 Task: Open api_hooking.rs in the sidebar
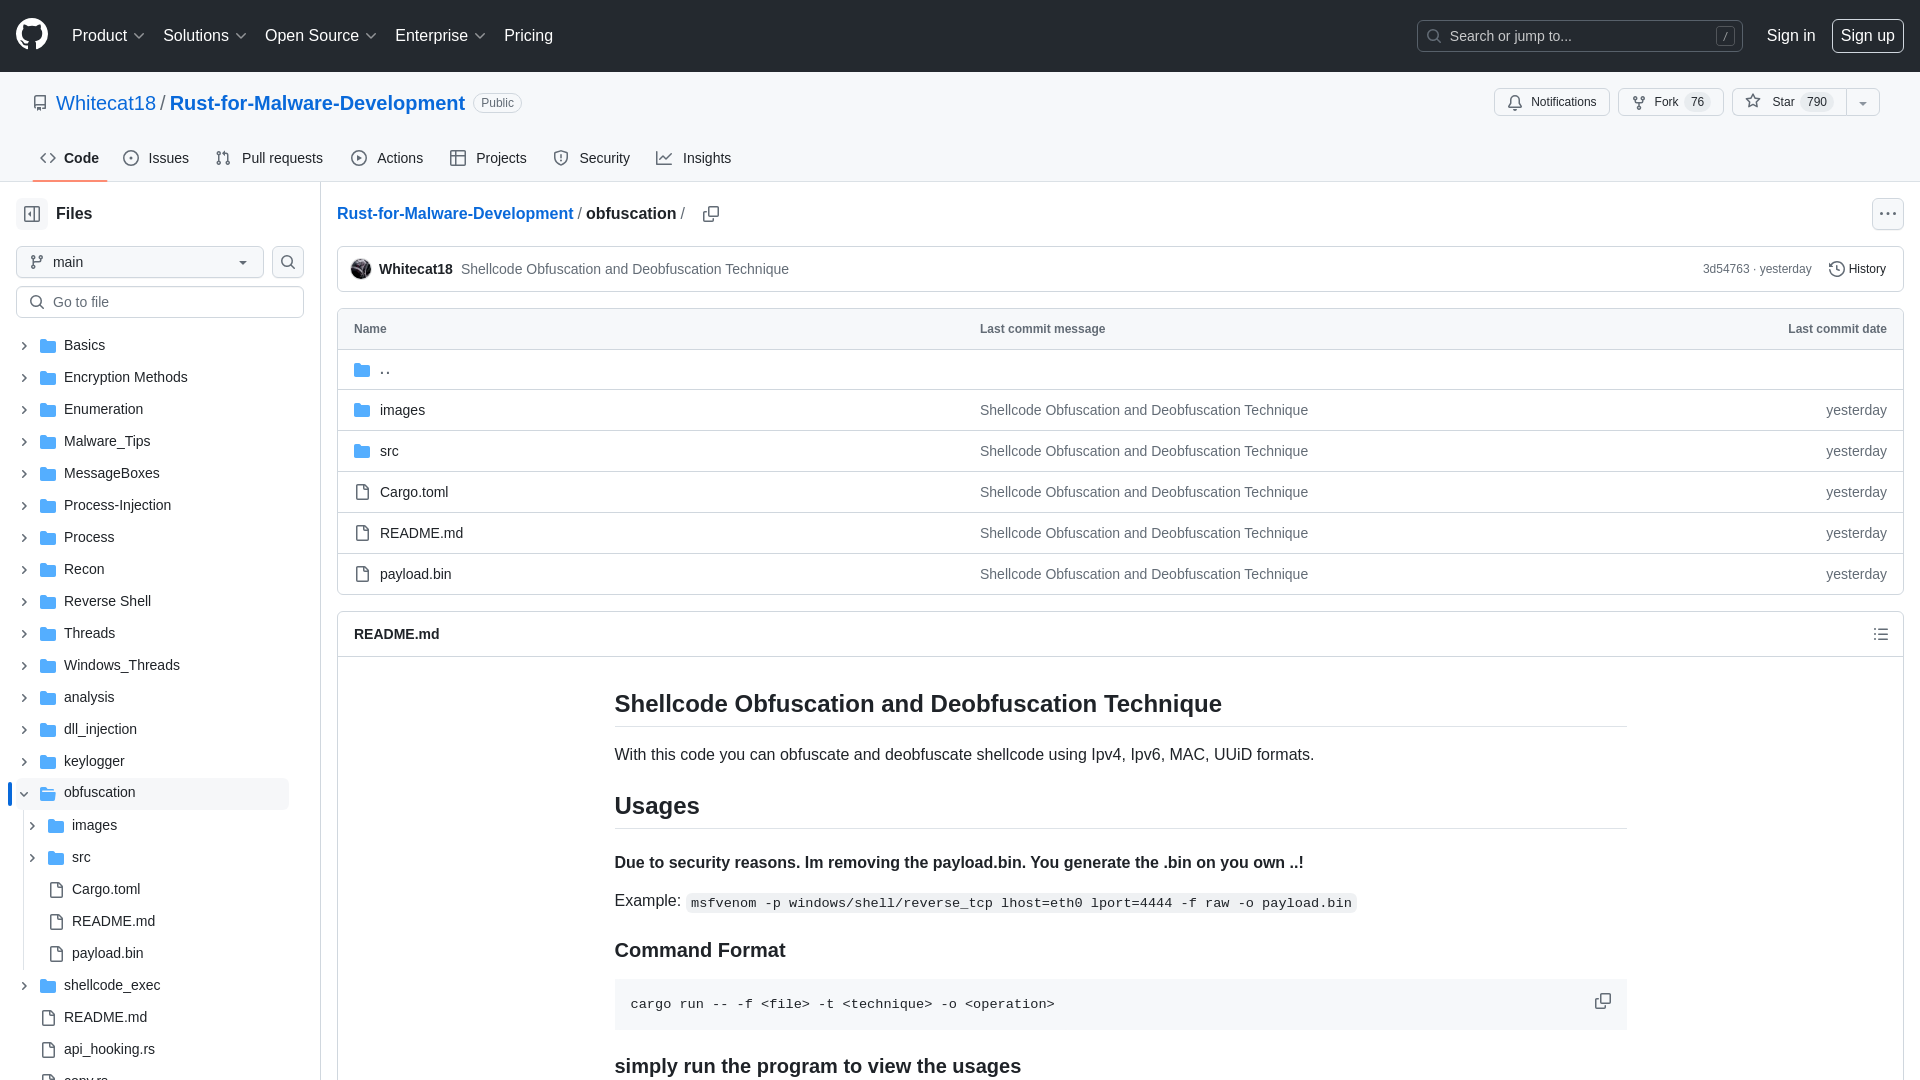coord(109,1049)
